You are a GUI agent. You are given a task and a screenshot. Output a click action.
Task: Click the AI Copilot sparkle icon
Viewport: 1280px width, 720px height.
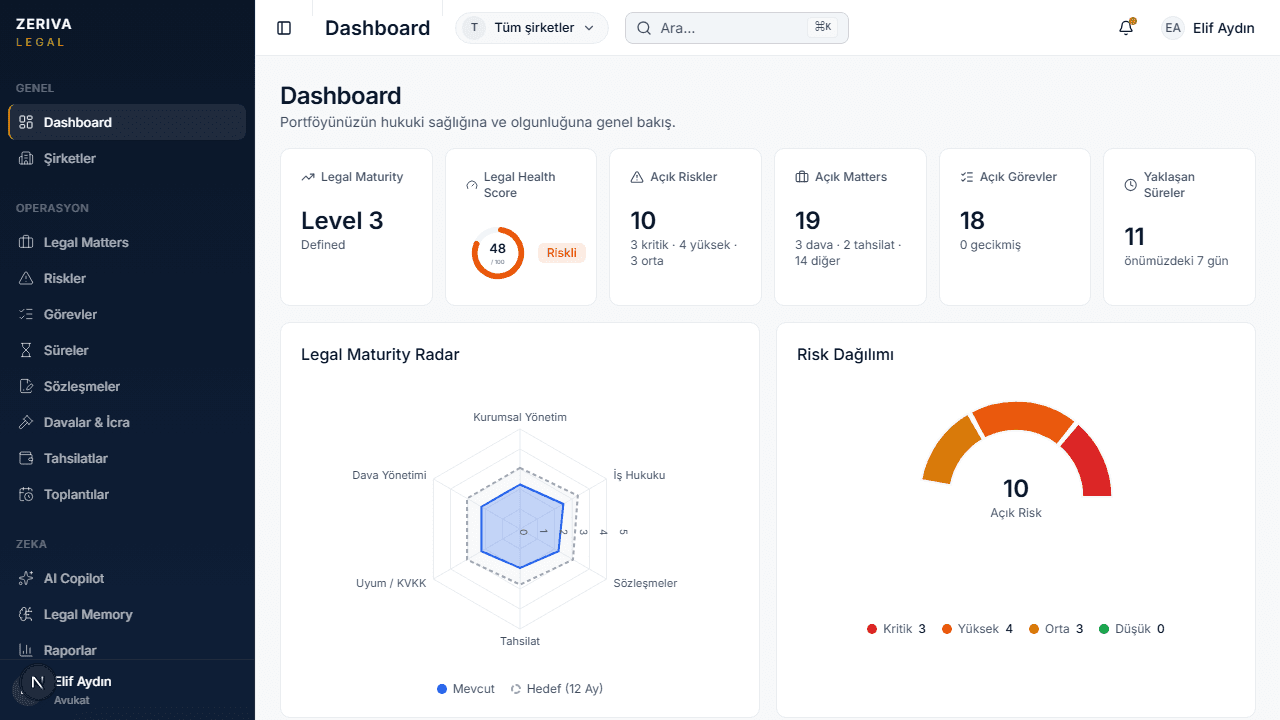27,578
